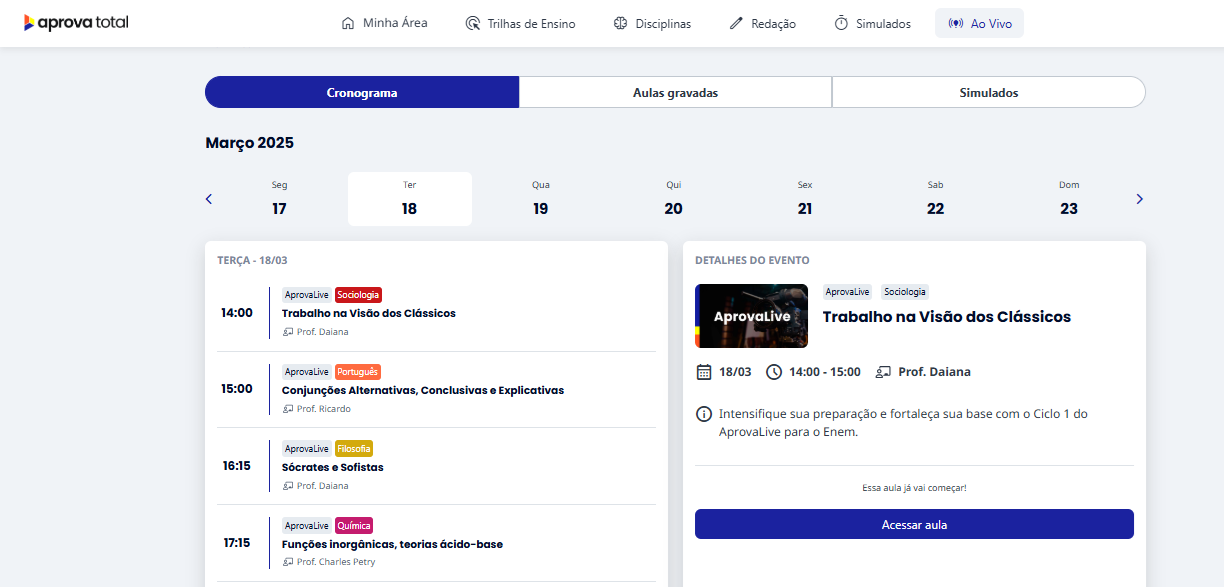Open Sócrates e Sofistas lesson
The image size is (1224, 587).
tap(332, 467)
